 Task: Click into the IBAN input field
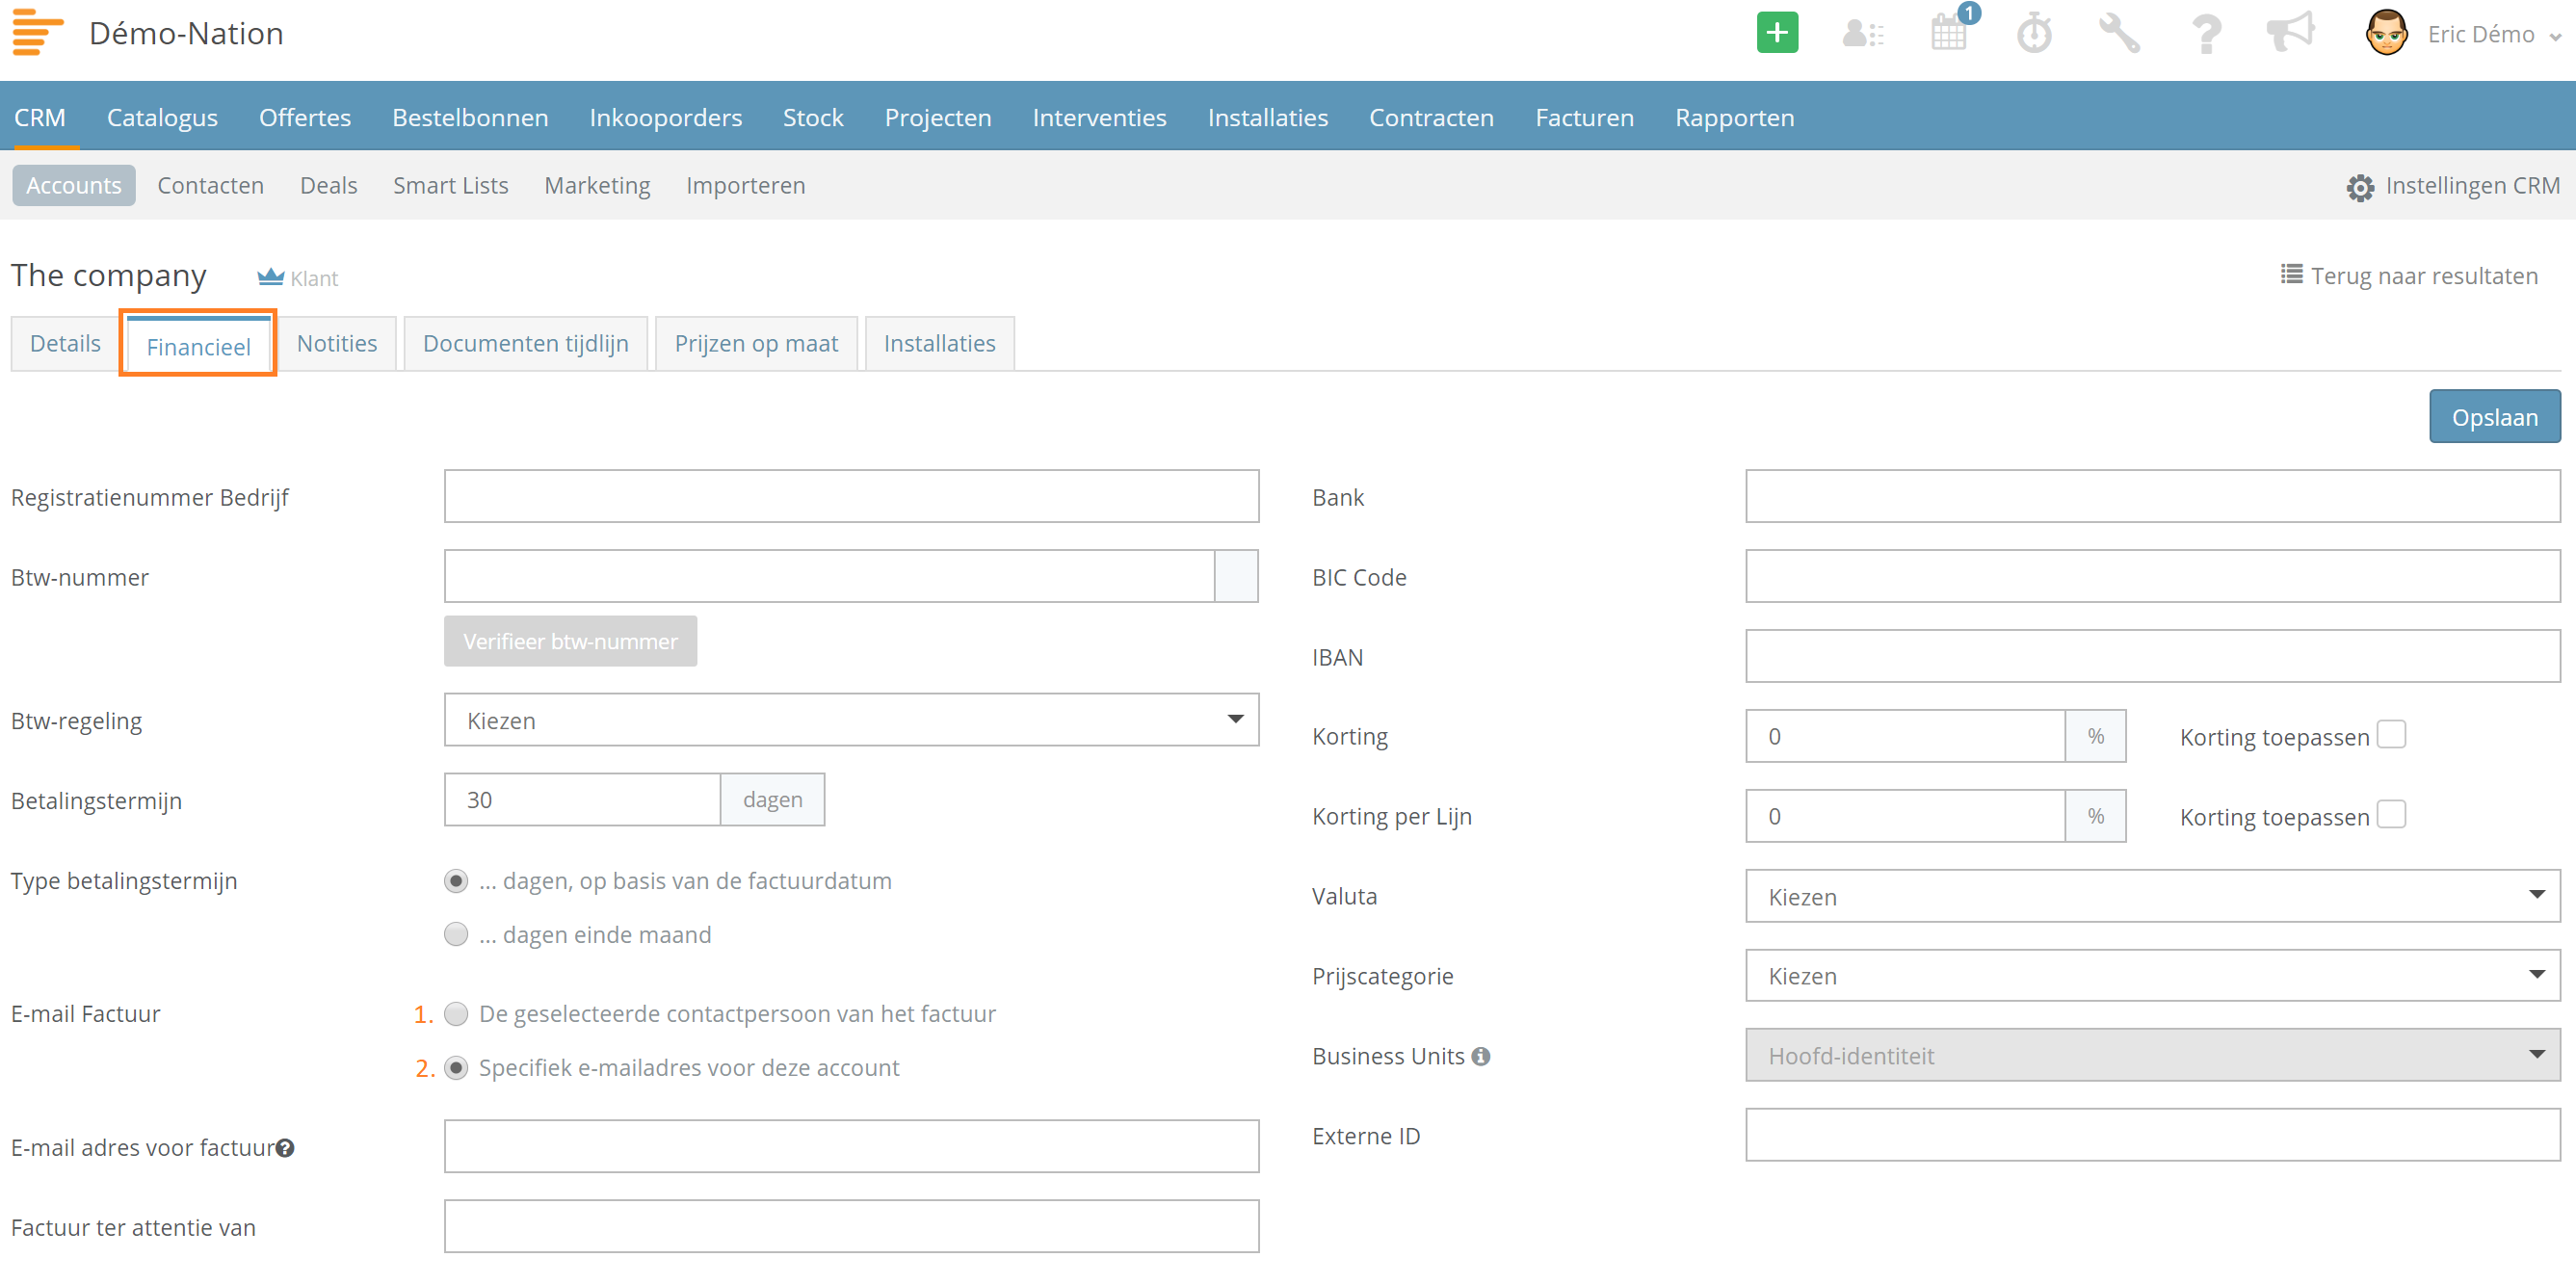[2152, 656]
